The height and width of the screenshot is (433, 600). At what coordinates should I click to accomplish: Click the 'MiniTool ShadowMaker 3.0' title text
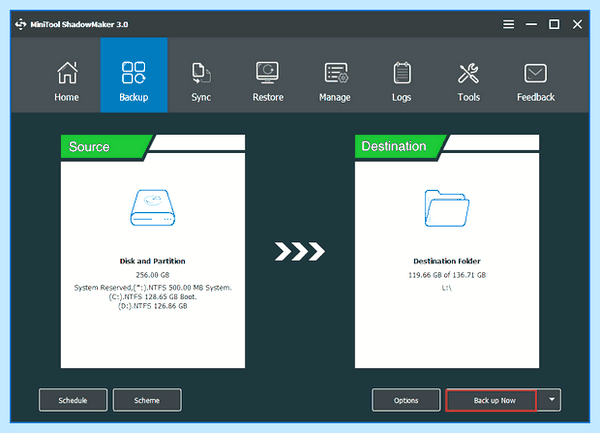(x=79, y=24)
